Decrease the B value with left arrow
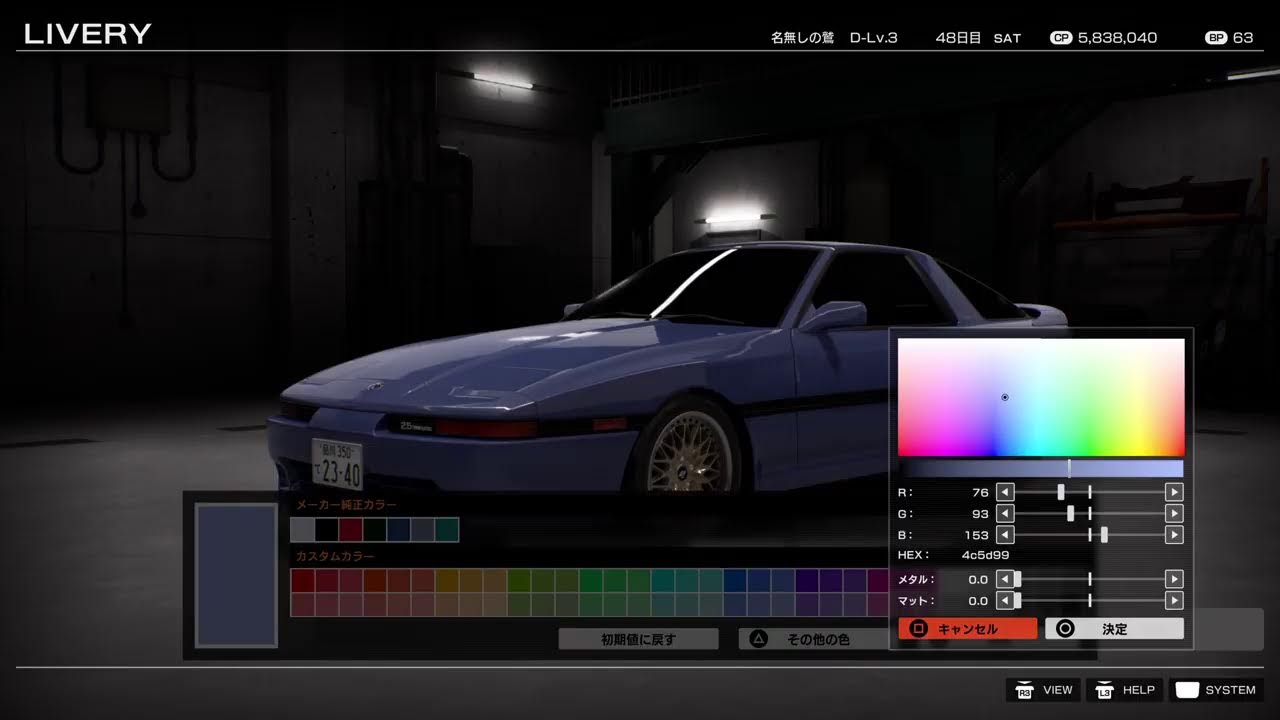 (x=1005, y=535)
